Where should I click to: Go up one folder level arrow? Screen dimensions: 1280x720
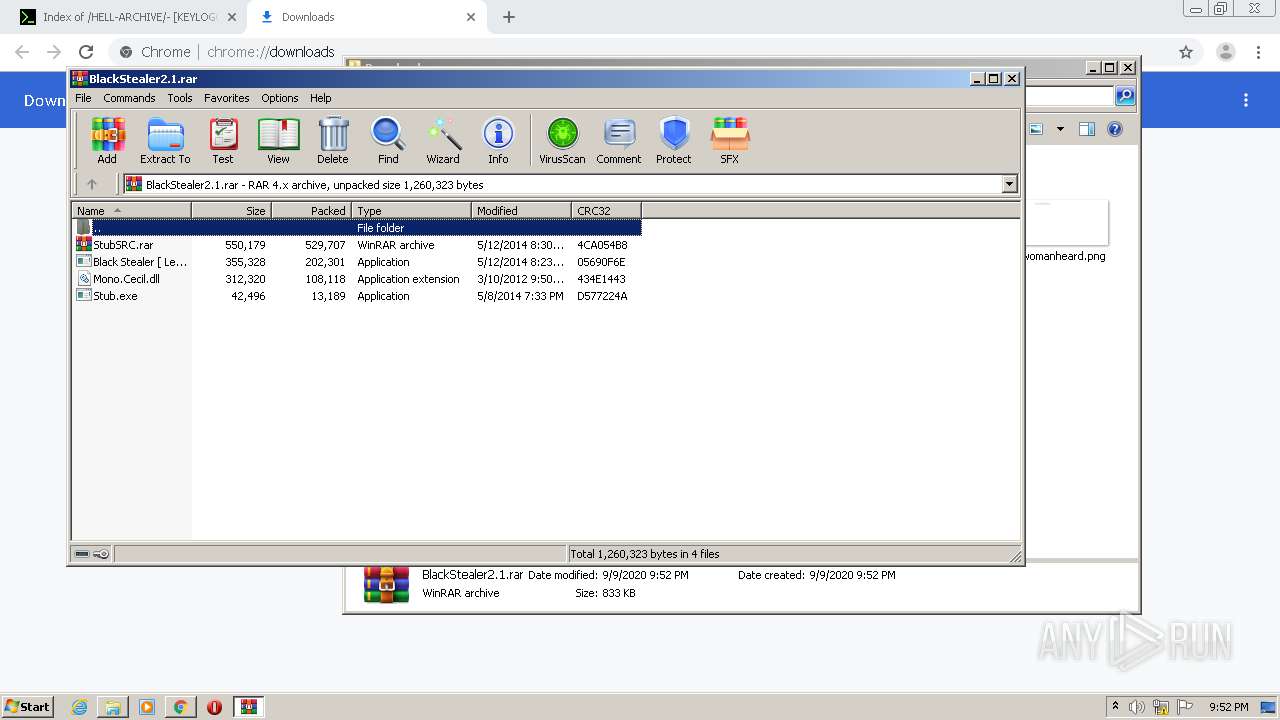pos(92,184)
